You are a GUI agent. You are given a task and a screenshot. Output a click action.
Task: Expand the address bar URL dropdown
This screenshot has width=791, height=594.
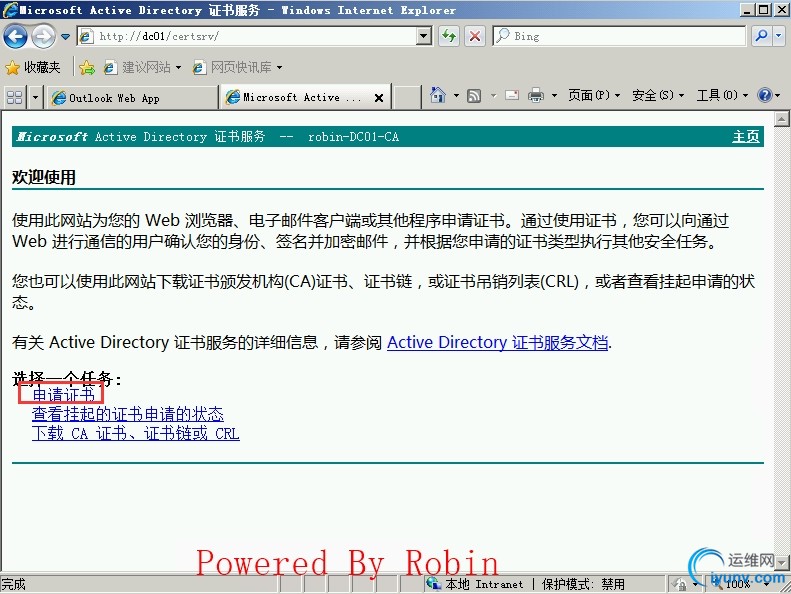[x=424, y=36]
